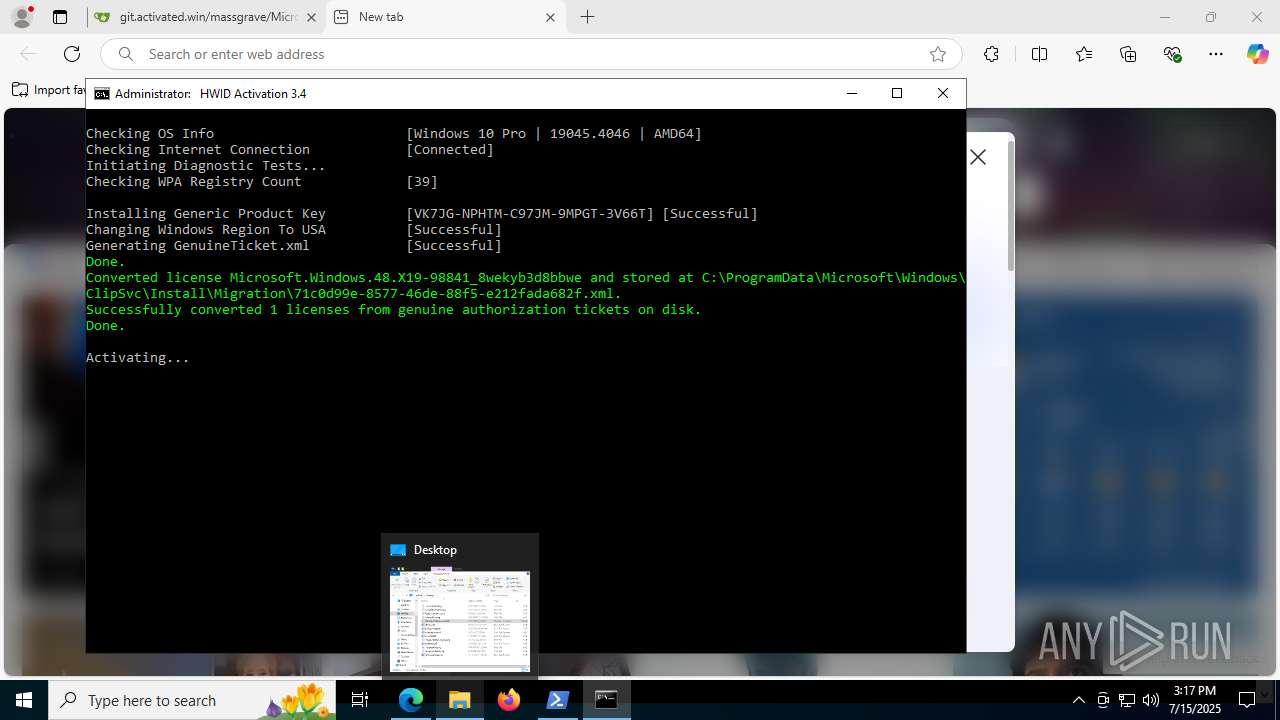The image size is (1280, 720).
Task: Open the Collections icon
Action: (x=1128, y=54)
